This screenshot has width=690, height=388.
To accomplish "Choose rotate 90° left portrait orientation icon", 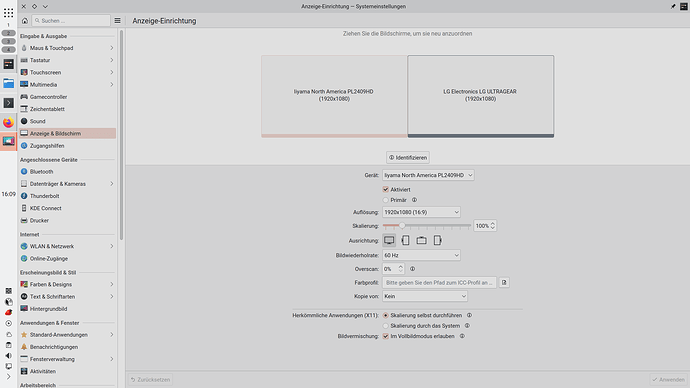I will (x=405, y=240).
